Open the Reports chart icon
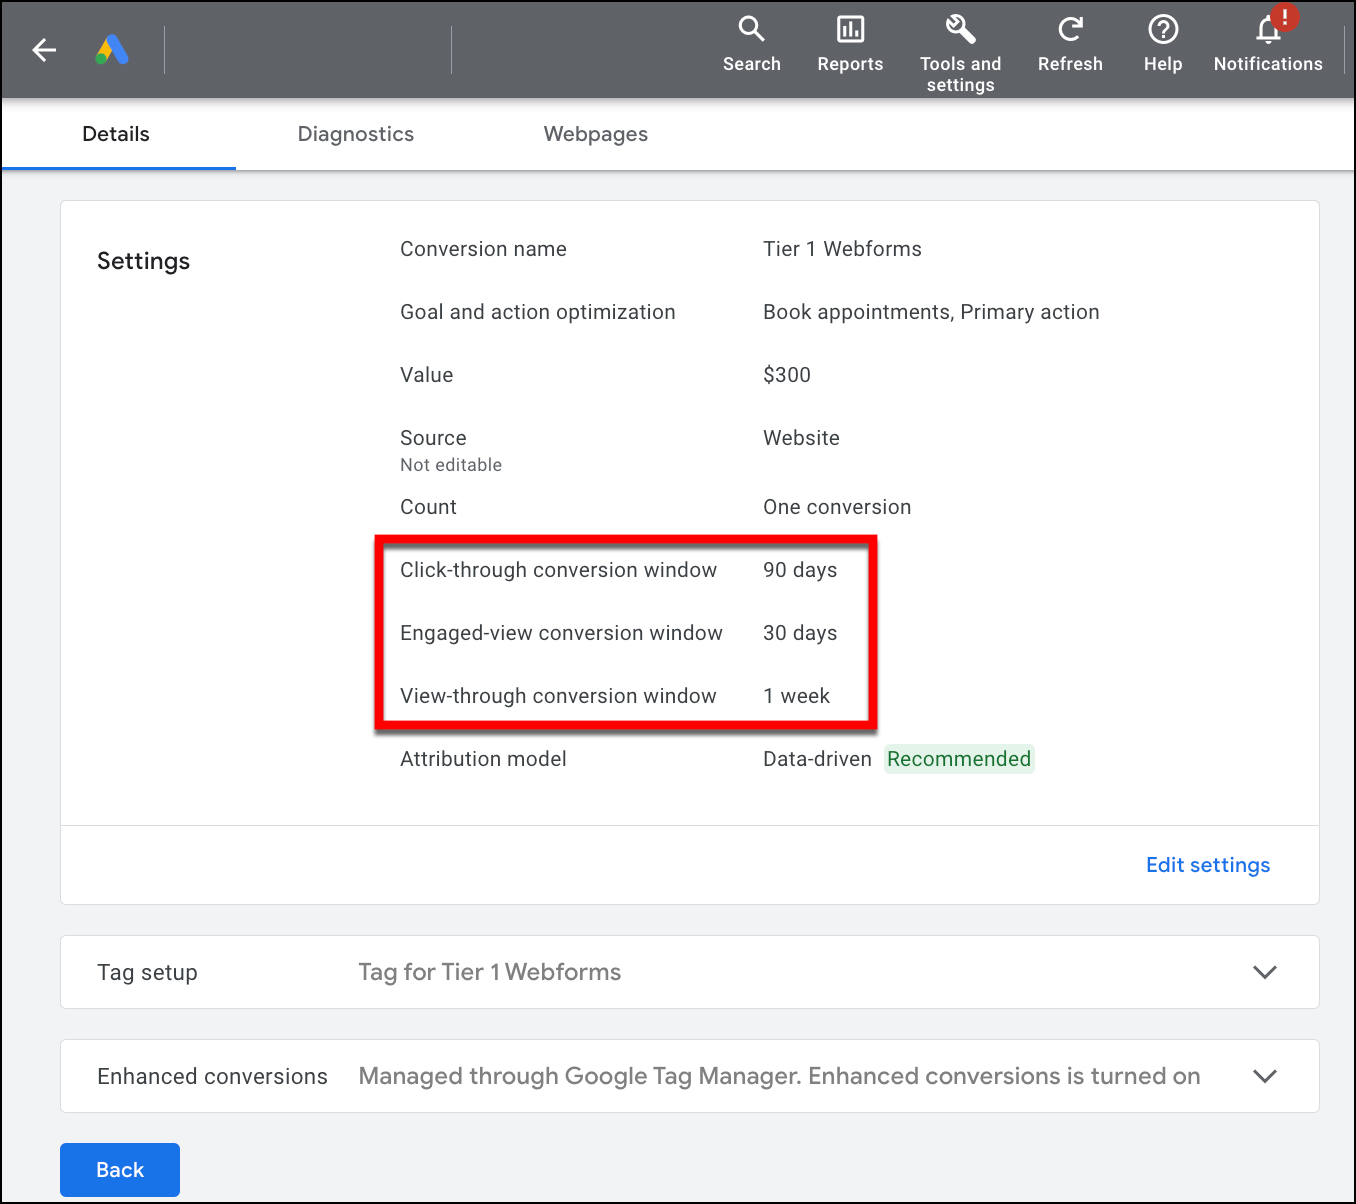 (850, 30)
